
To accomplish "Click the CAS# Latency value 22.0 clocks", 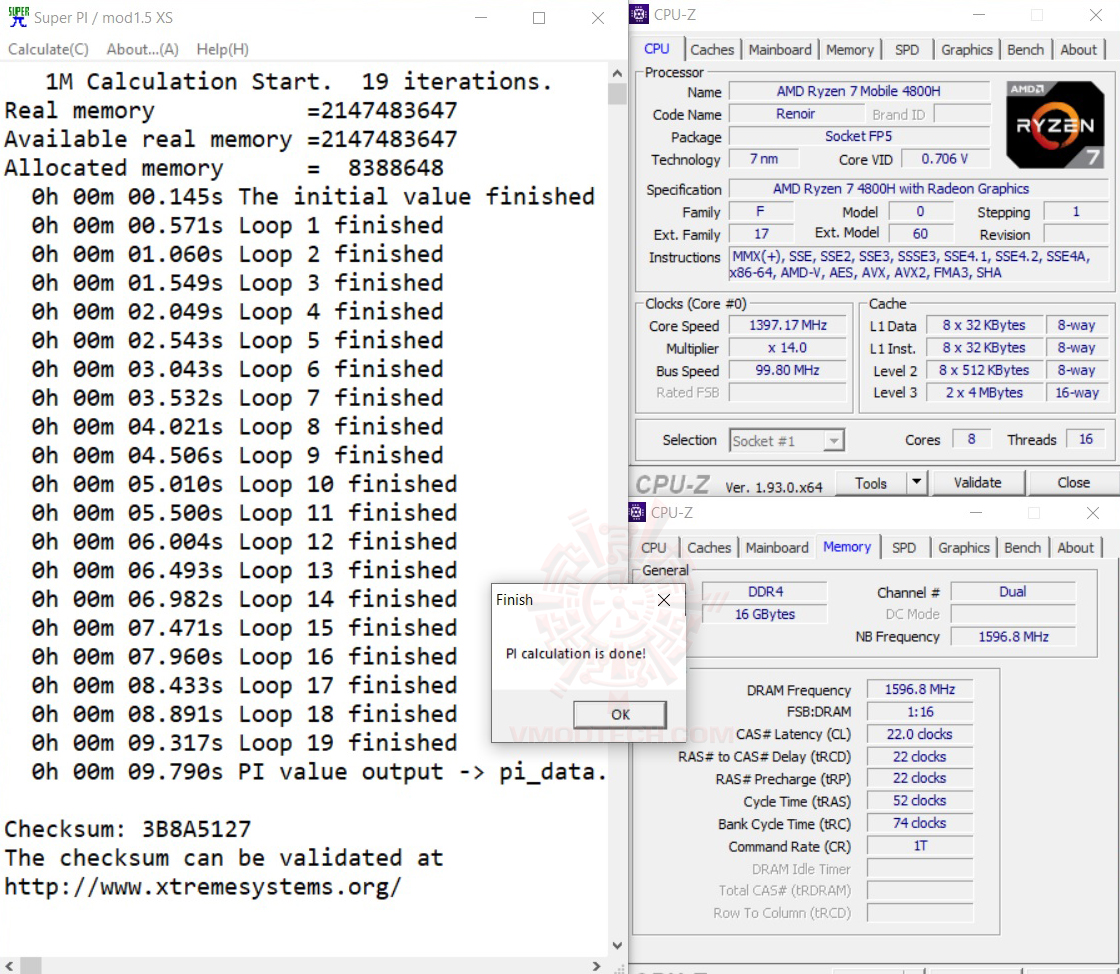I will 919,734.
